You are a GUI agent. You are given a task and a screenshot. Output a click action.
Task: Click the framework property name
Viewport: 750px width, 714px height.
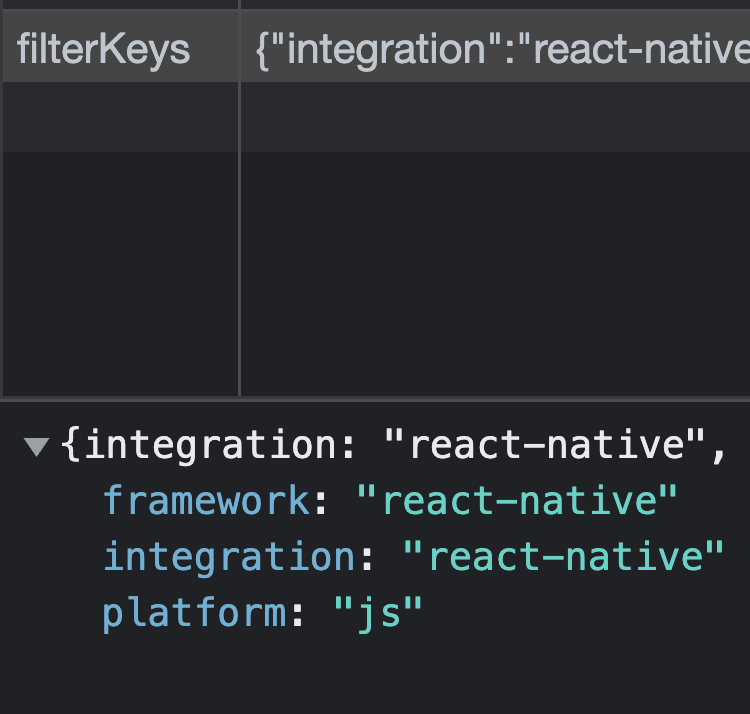click(207, 501)
